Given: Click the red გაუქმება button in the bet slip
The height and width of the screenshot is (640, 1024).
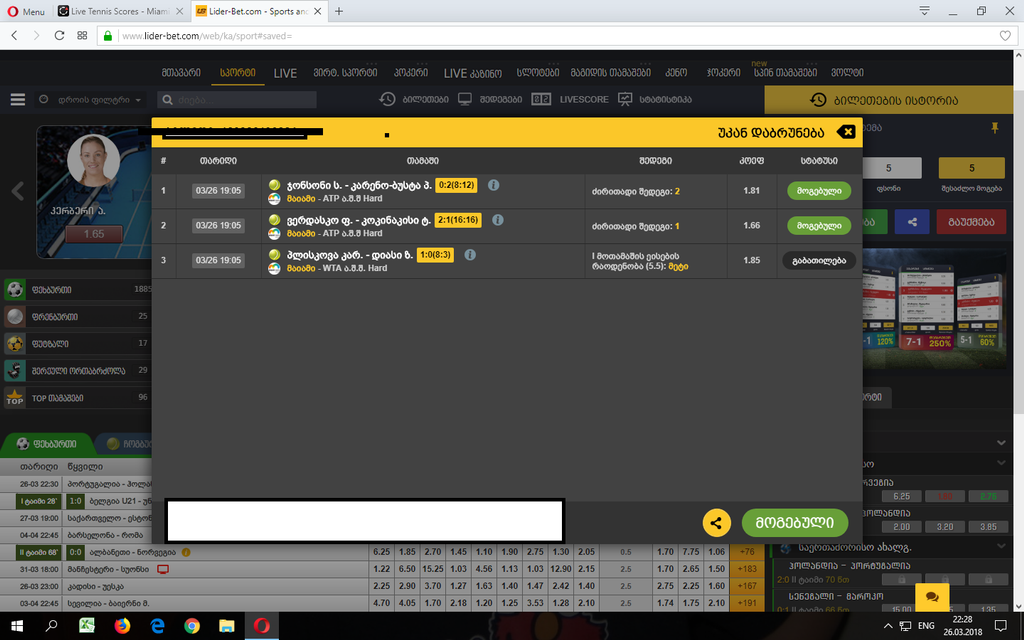Looking at the screenshot, I should (971, 222).
